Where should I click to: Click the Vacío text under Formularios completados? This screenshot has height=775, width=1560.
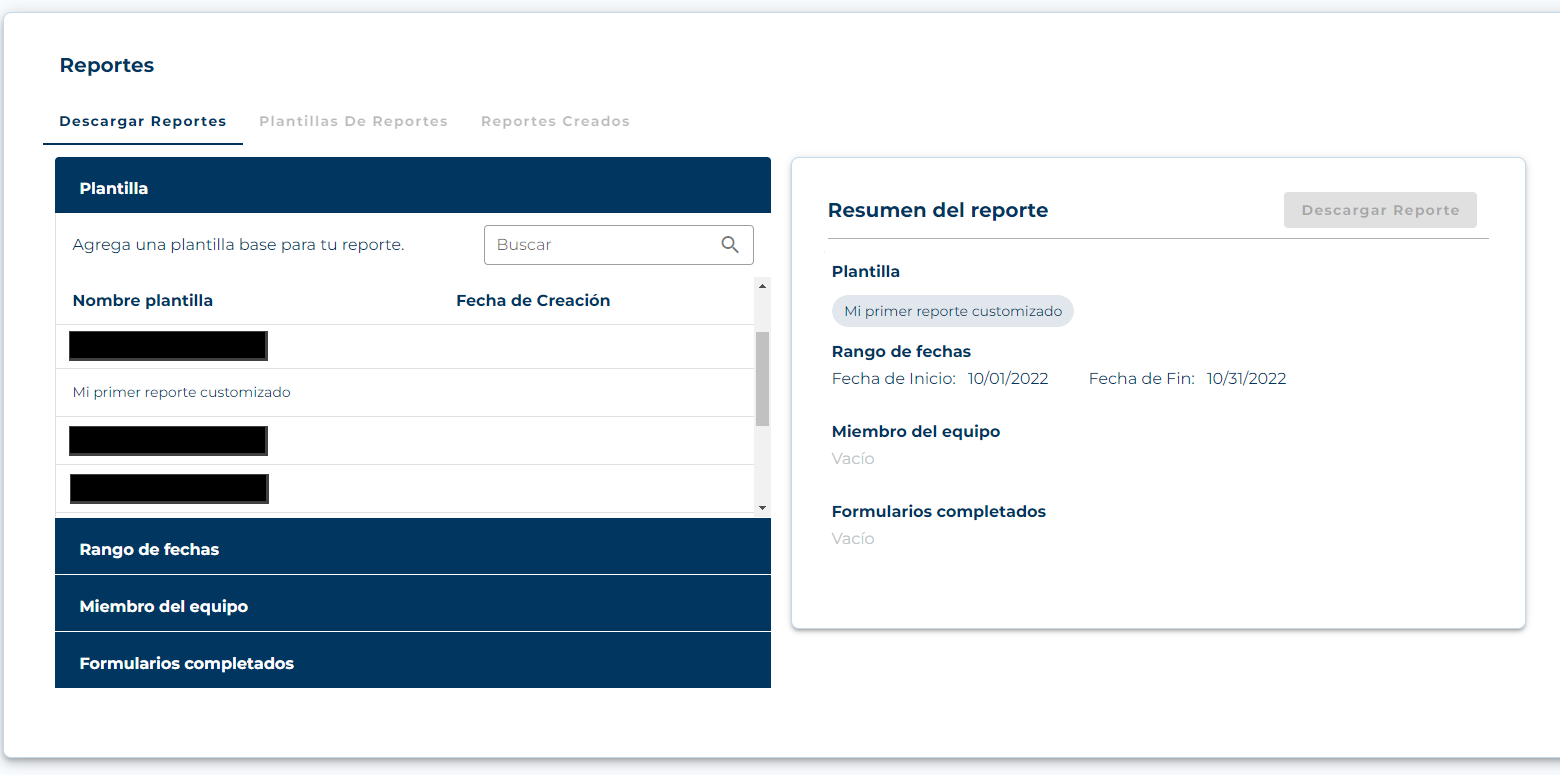(853, 539)
